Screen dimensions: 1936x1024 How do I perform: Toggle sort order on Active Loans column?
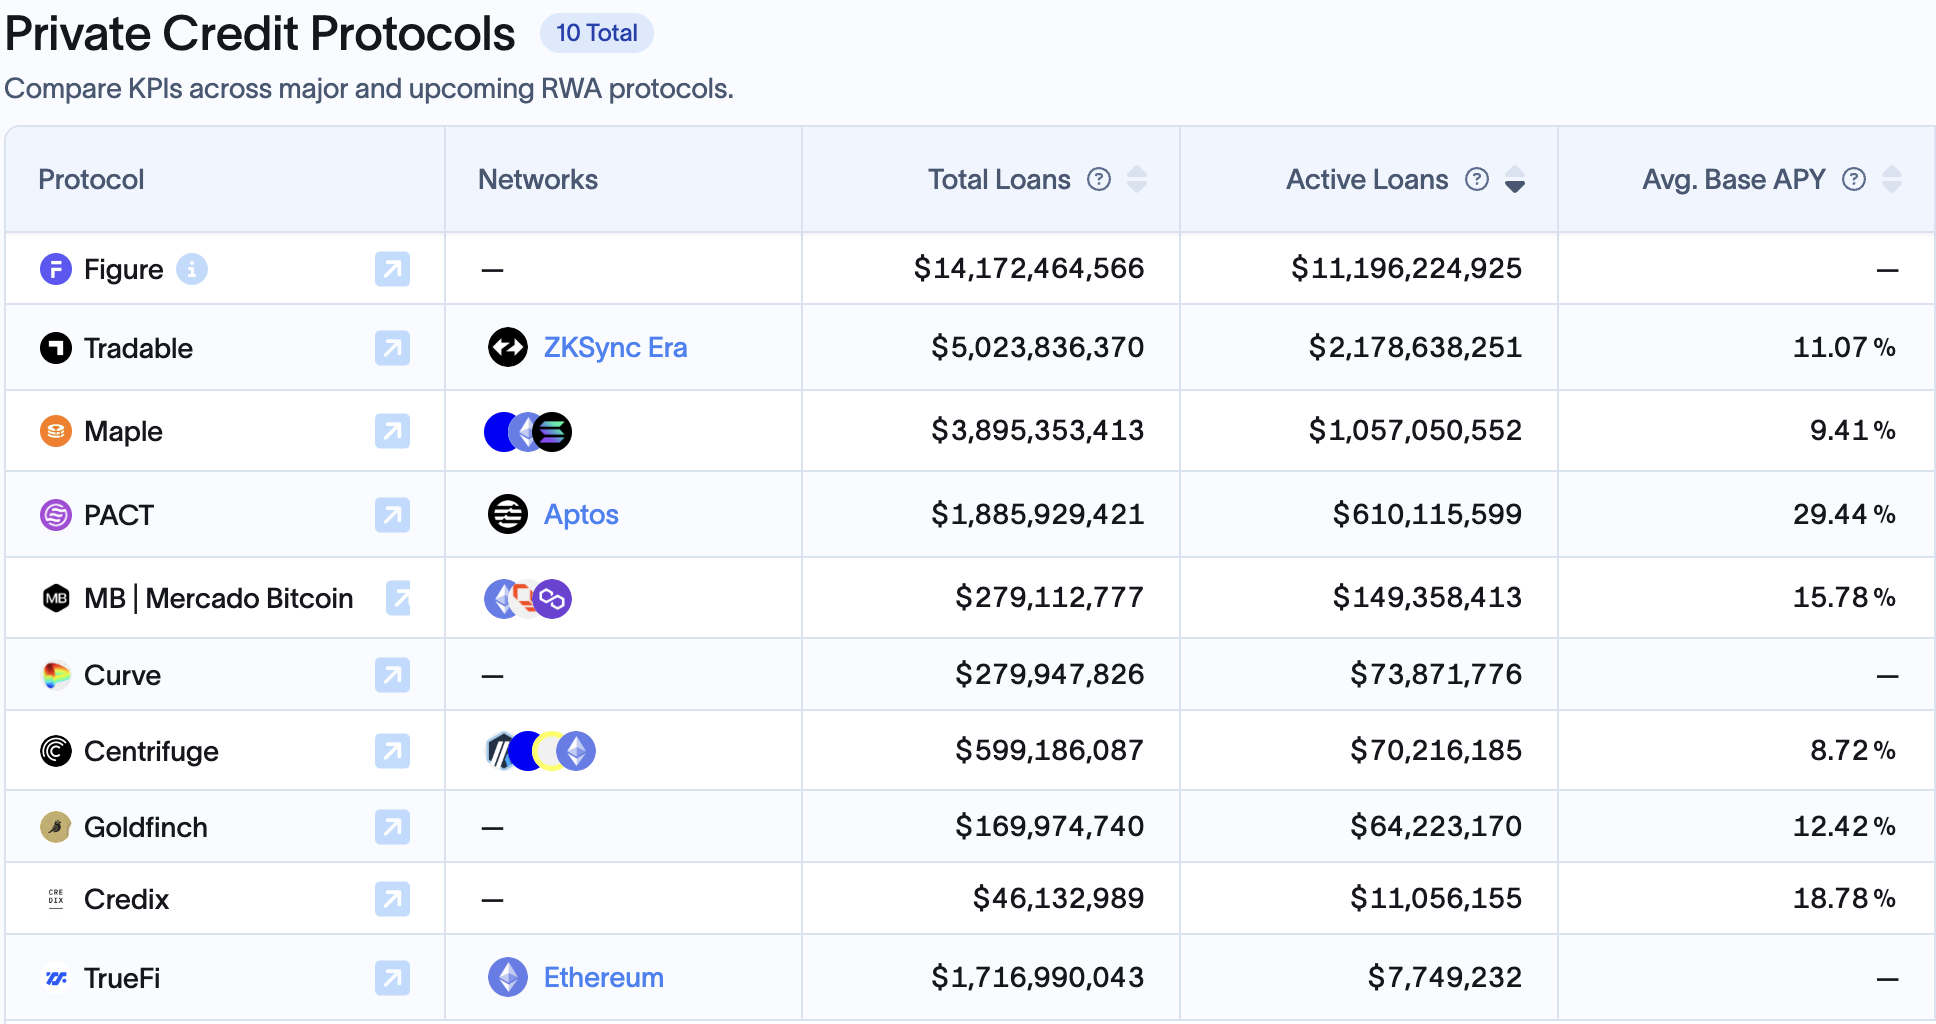point(1515,179)
